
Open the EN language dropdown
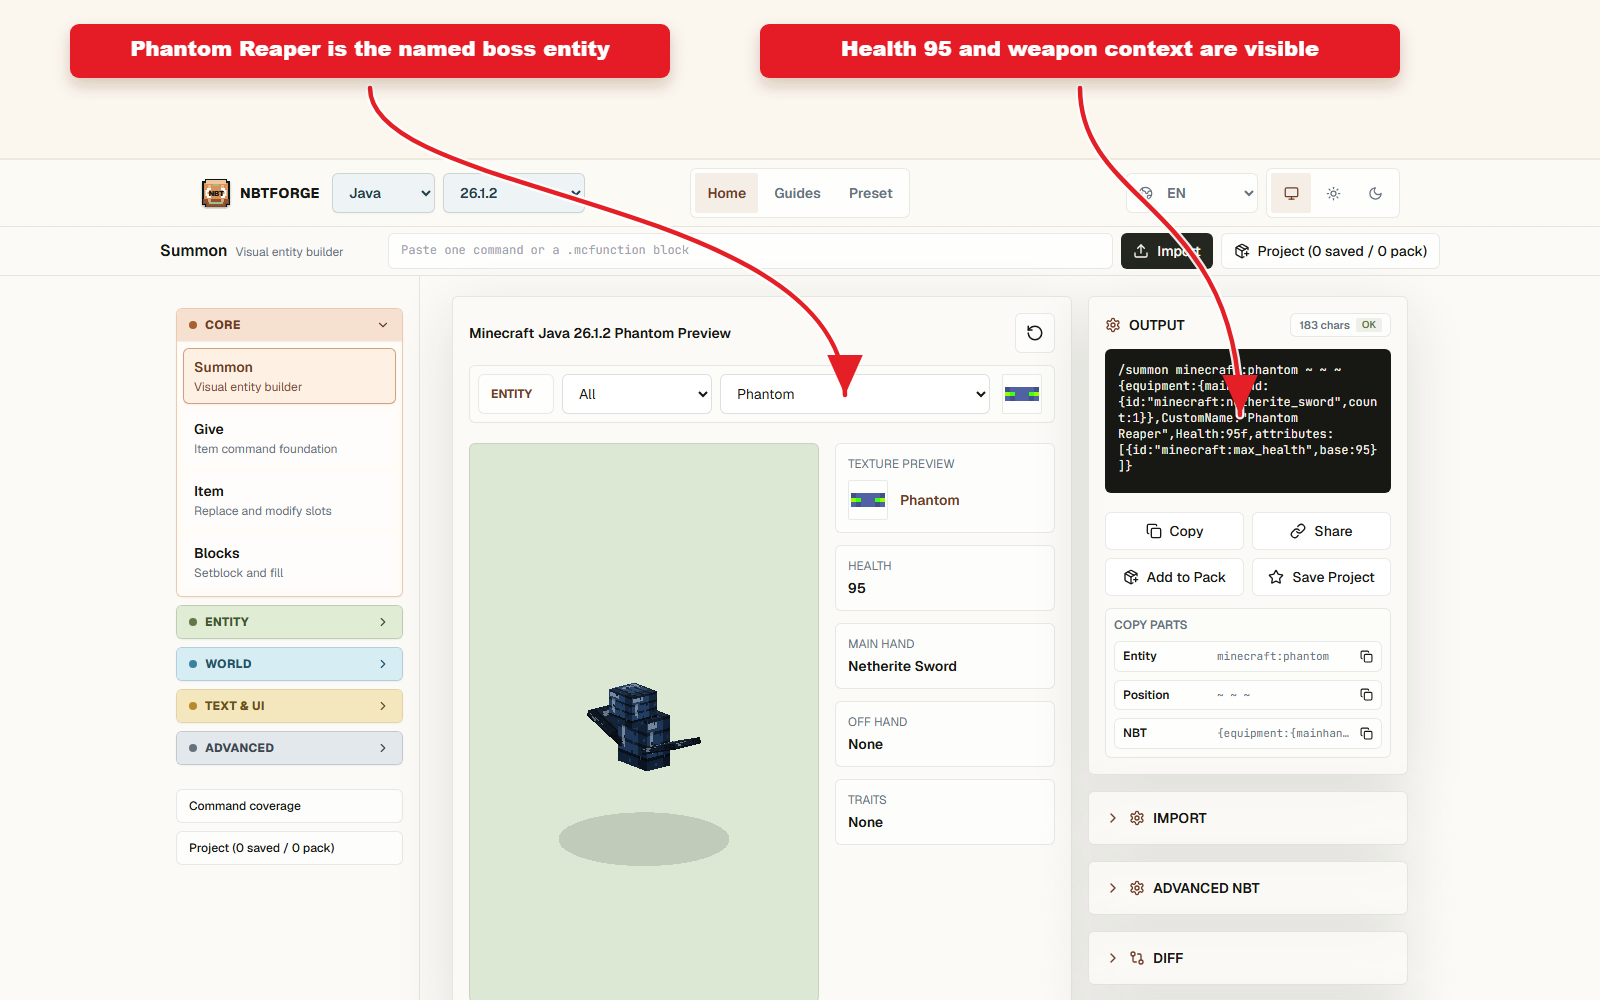1192,193
